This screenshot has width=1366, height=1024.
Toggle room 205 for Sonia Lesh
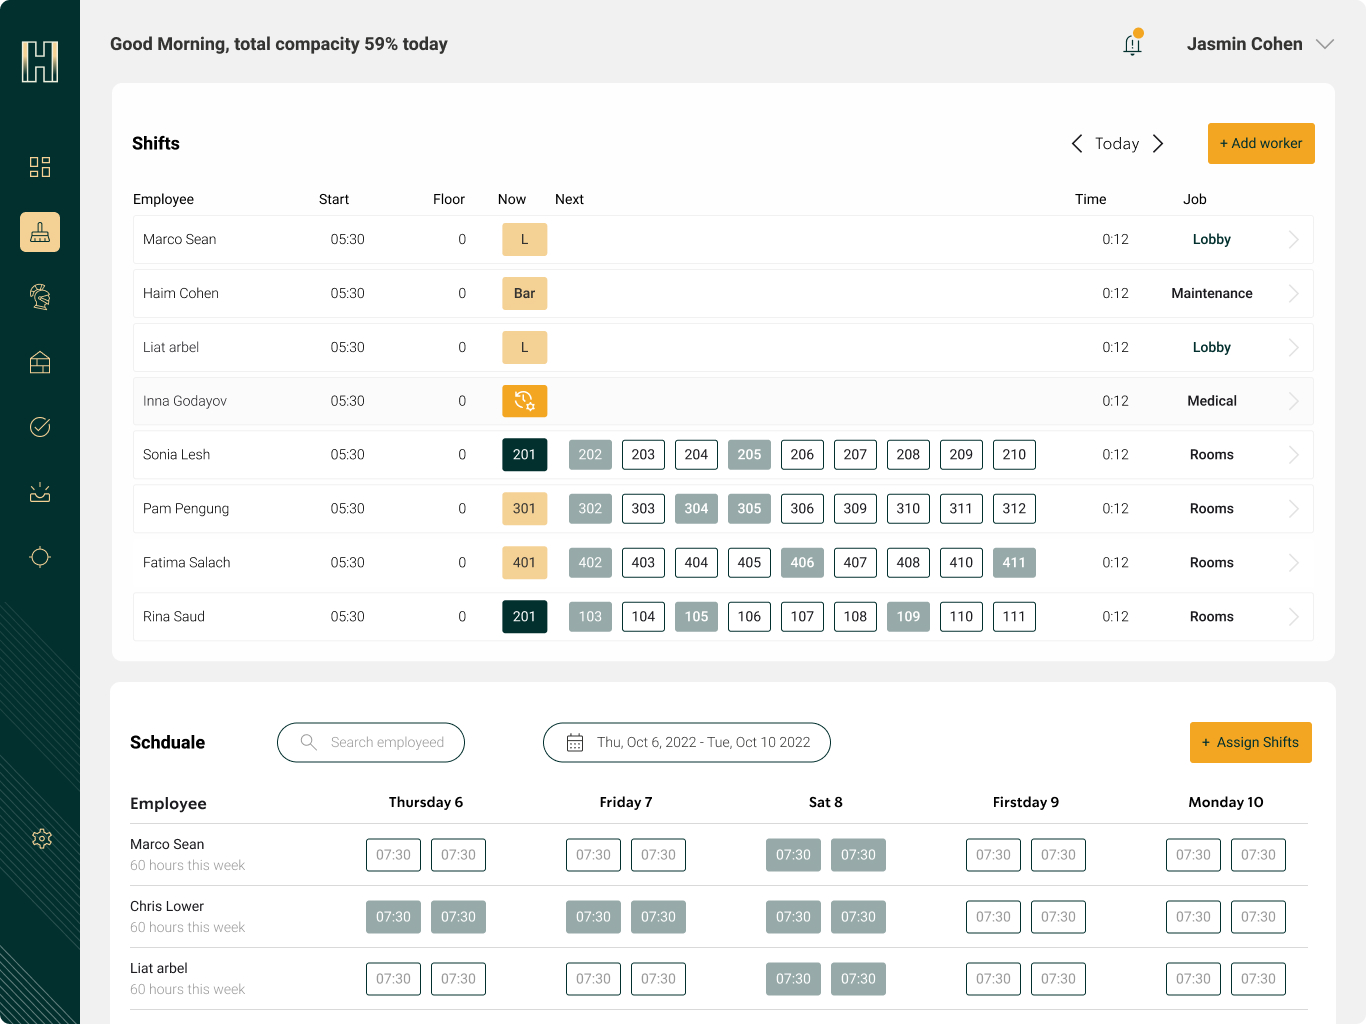(x=749, y=455)
